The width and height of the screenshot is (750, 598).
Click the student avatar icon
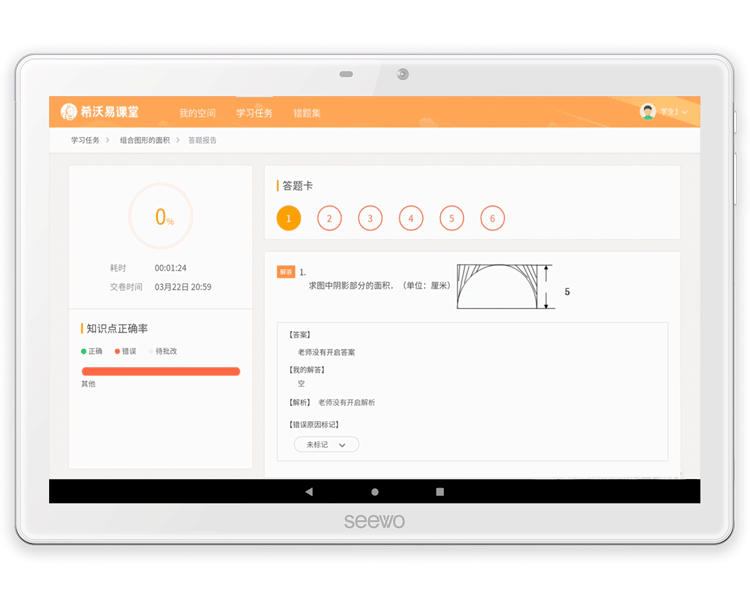647,112
